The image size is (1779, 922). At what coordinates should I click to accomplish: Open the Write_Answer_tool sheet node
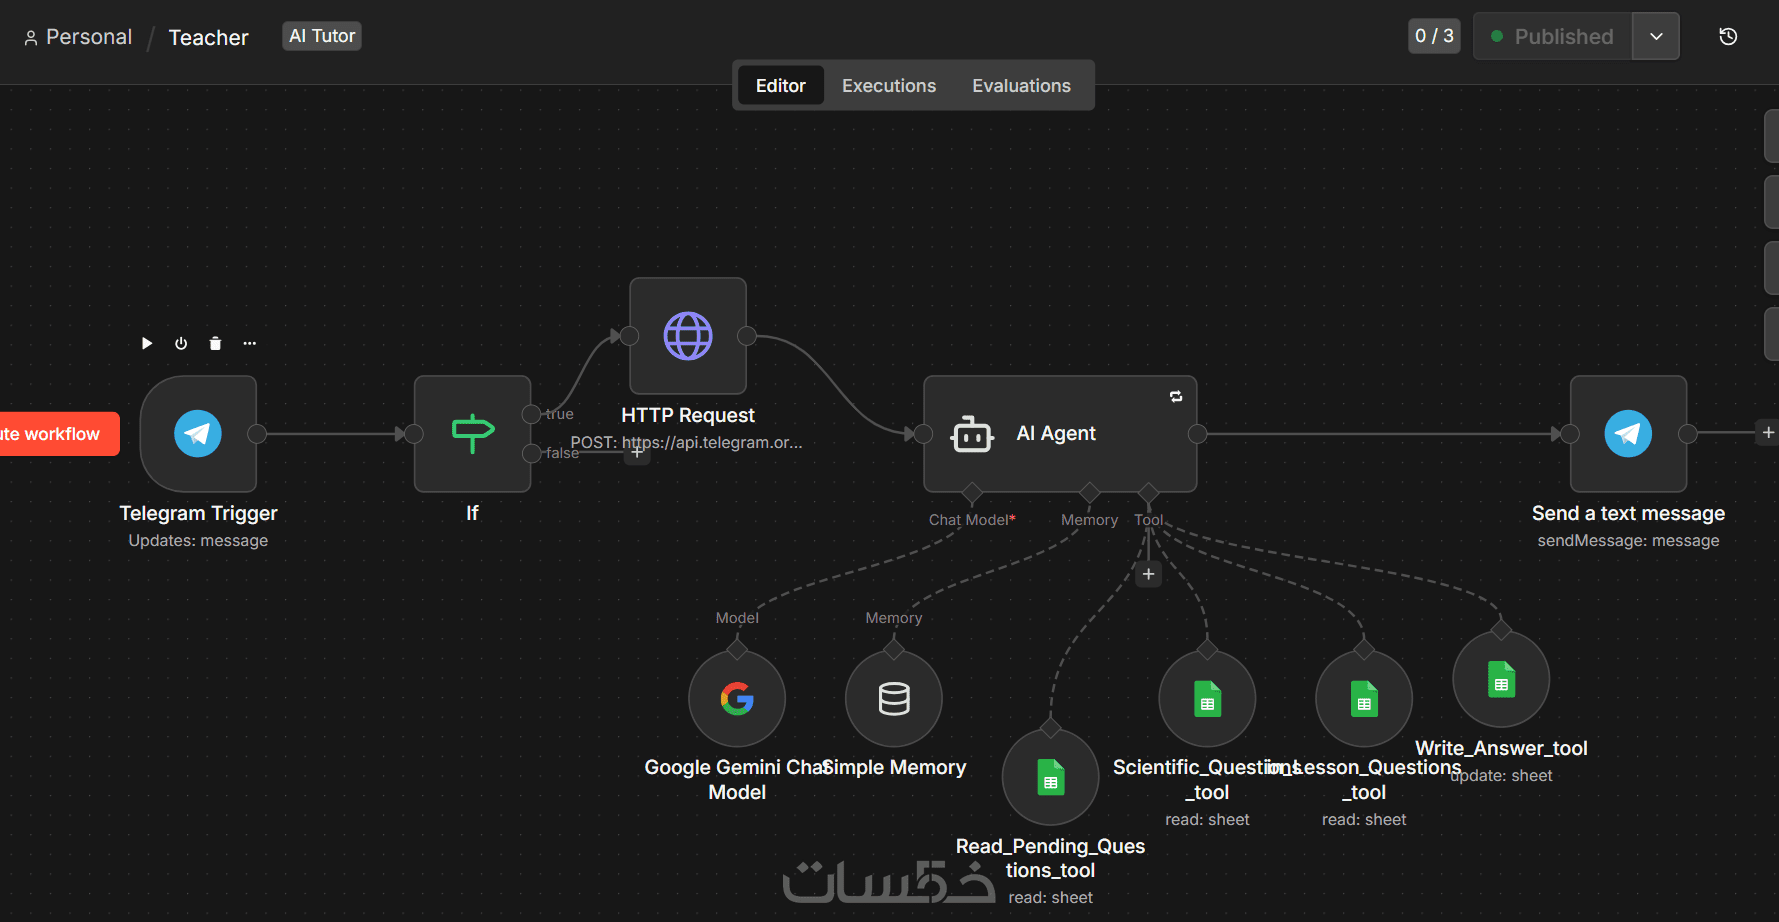(1501, 679)
